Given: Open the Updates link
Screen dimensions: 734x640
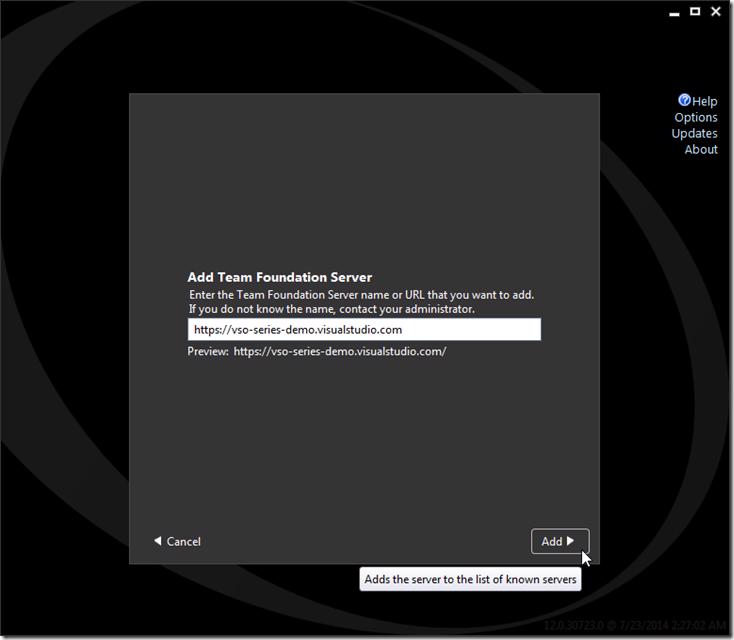Looking at the screenshot, I should pos(694,133).
